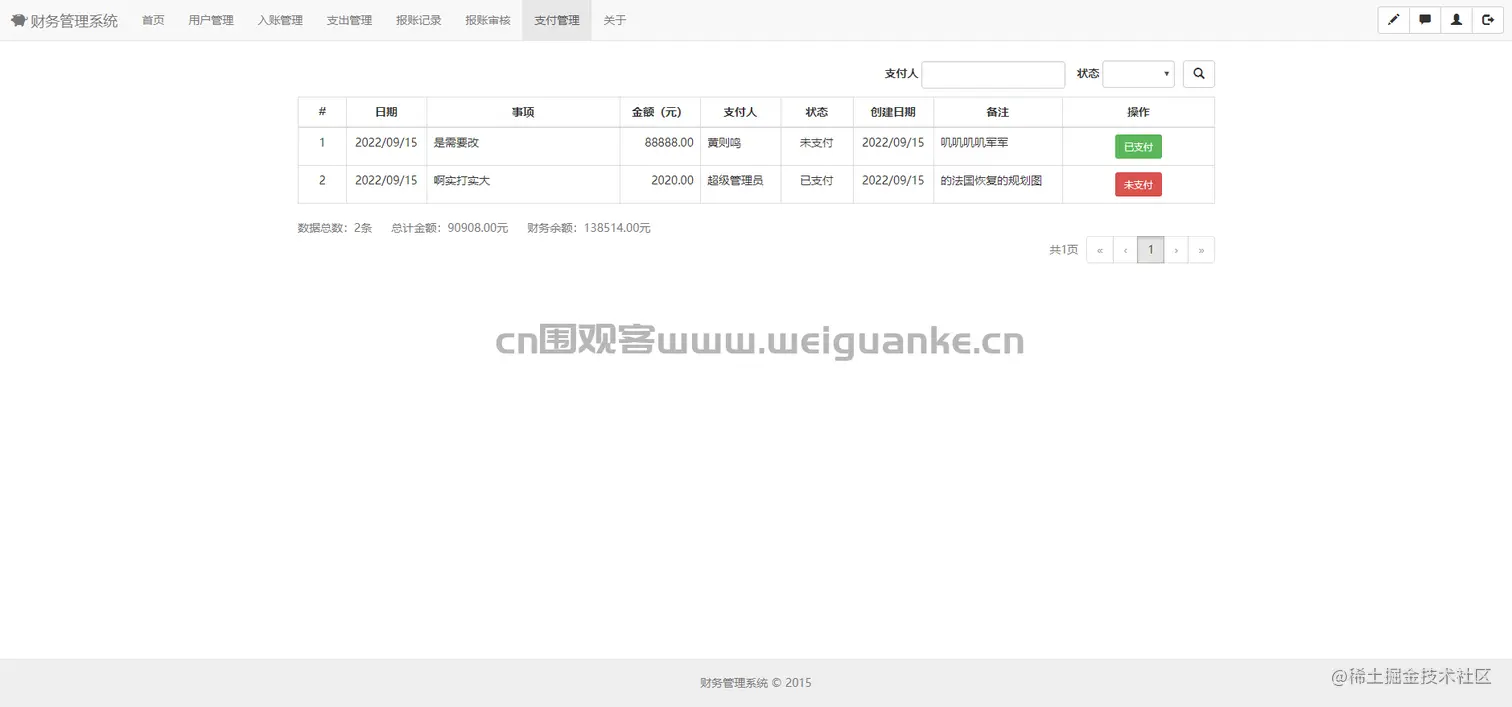Open the user profile icon

[1456, 20]
